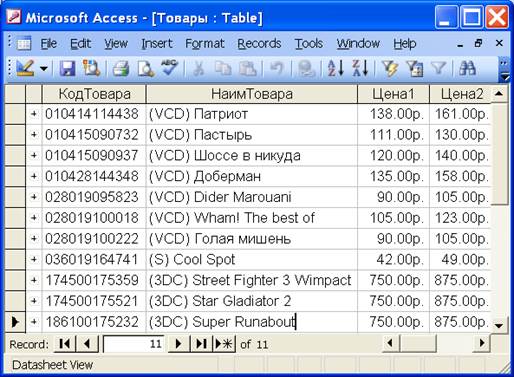Click the Undo toolbar icon
This screenshot has width=514, height=377.
(x=277, y=69)
